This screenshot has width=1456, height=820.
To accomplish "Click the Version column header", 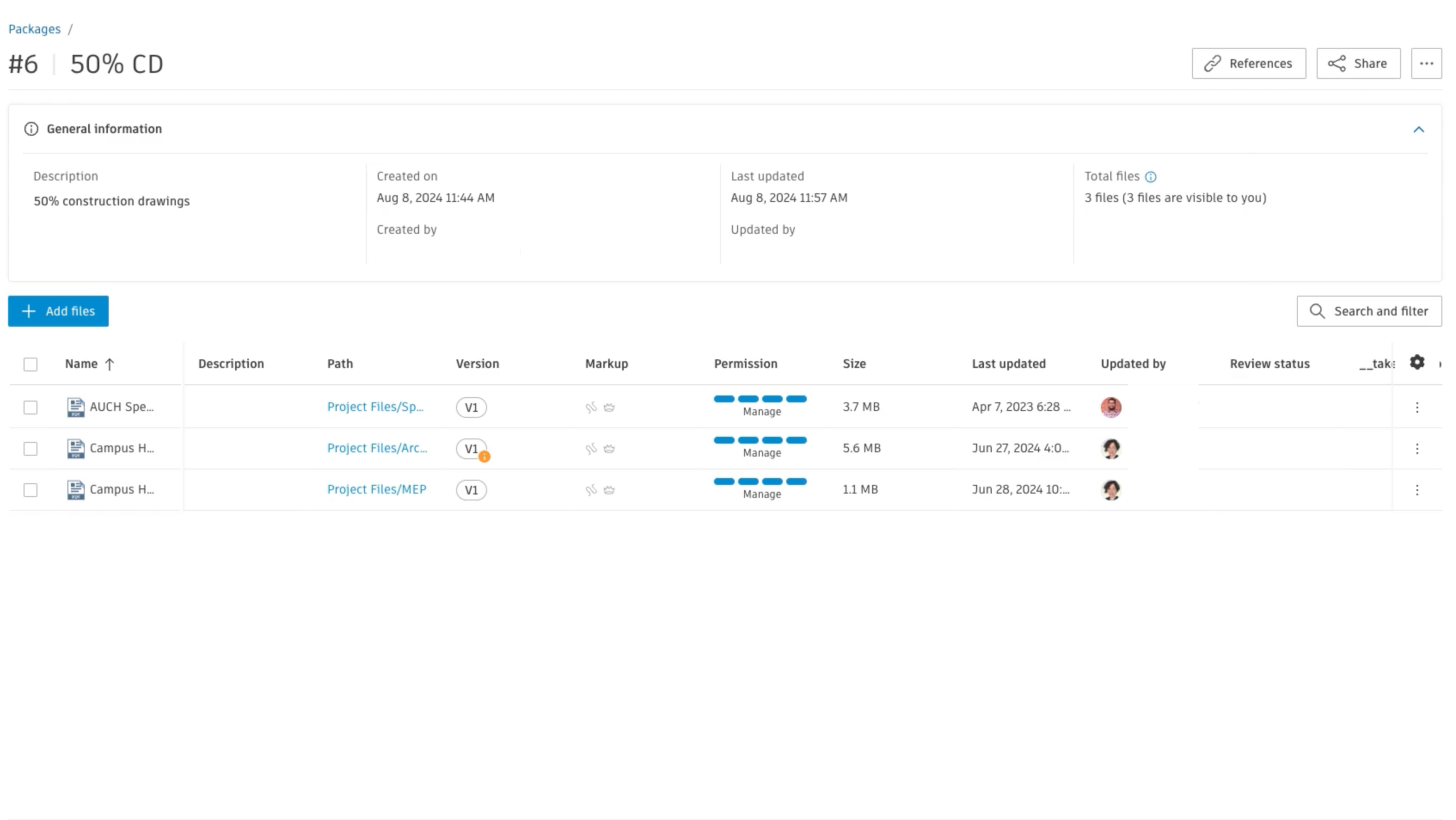I will click(477, 364).
